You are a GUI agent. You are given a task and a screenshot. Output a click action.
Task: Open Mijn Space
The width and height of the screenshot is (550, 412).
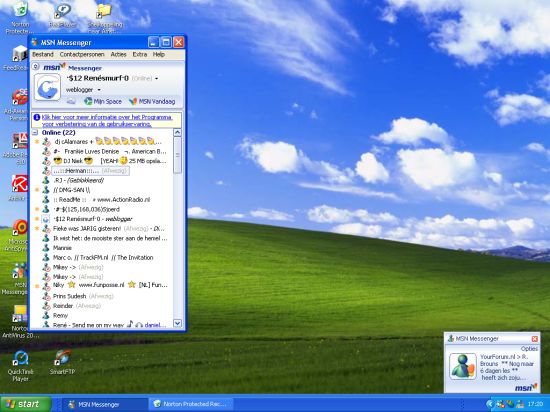(103, 102)
